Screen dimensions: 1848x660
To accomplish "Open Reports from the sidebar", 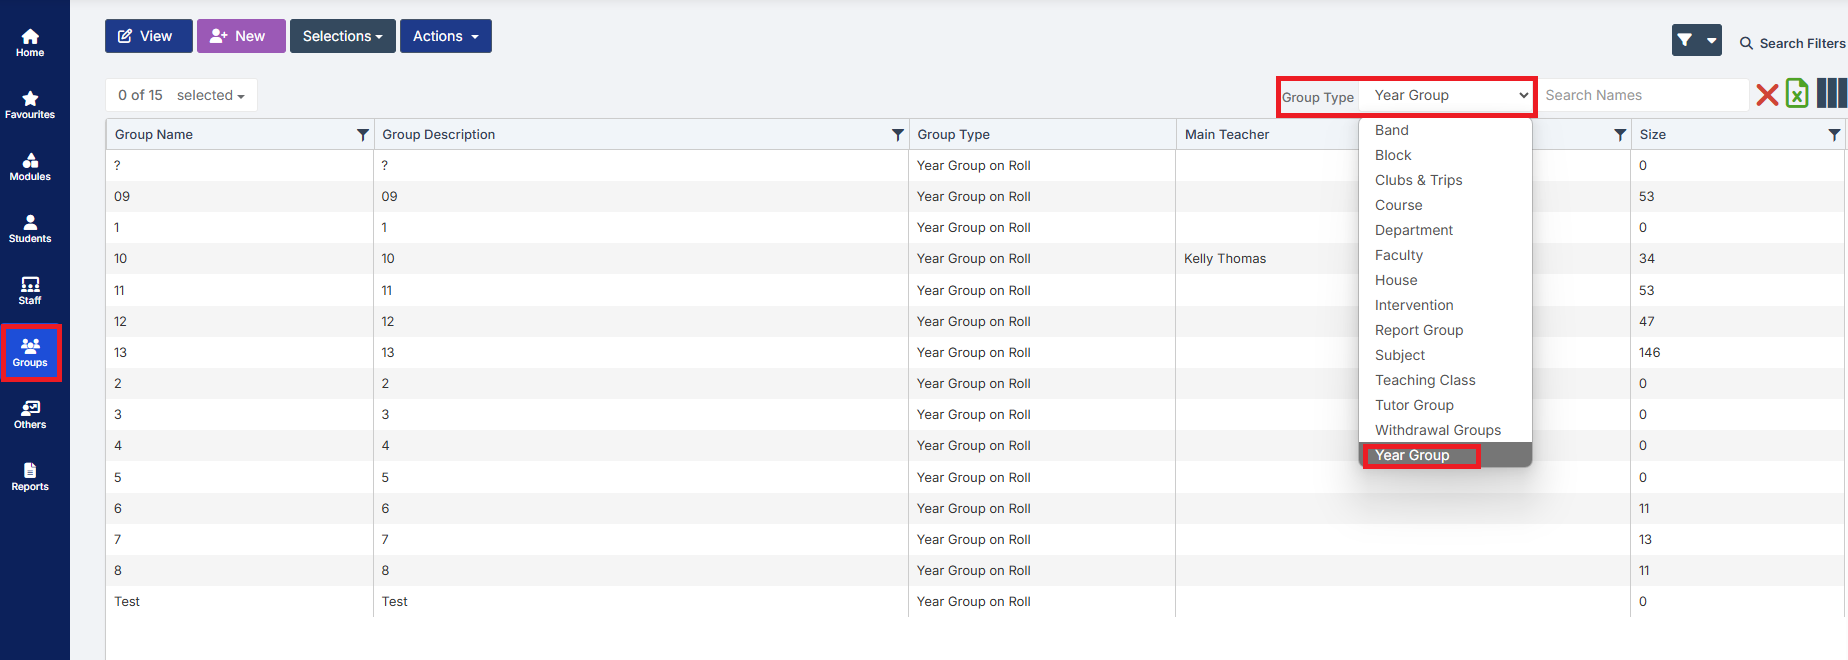I will click(30, 476).
